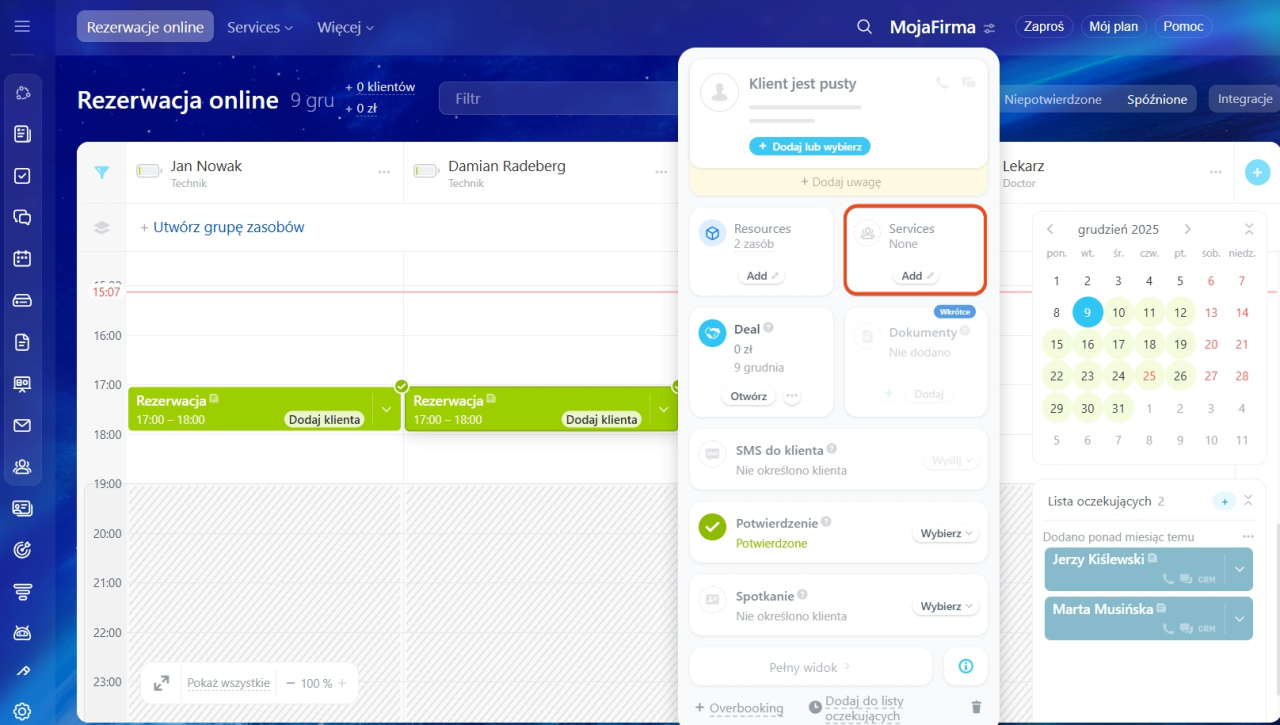Expand Jan Nowak's Rezerwacja chevron
This screenshot has height=725, width=1280.
tap(387, 409)
